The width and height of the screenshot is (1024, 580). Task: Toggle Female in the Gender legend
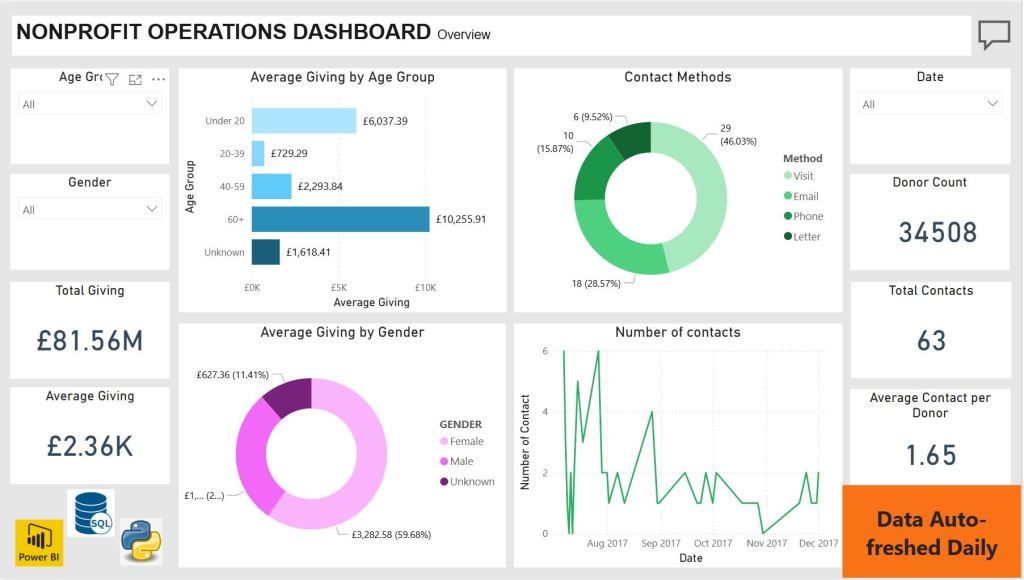[x=465, y=441]
